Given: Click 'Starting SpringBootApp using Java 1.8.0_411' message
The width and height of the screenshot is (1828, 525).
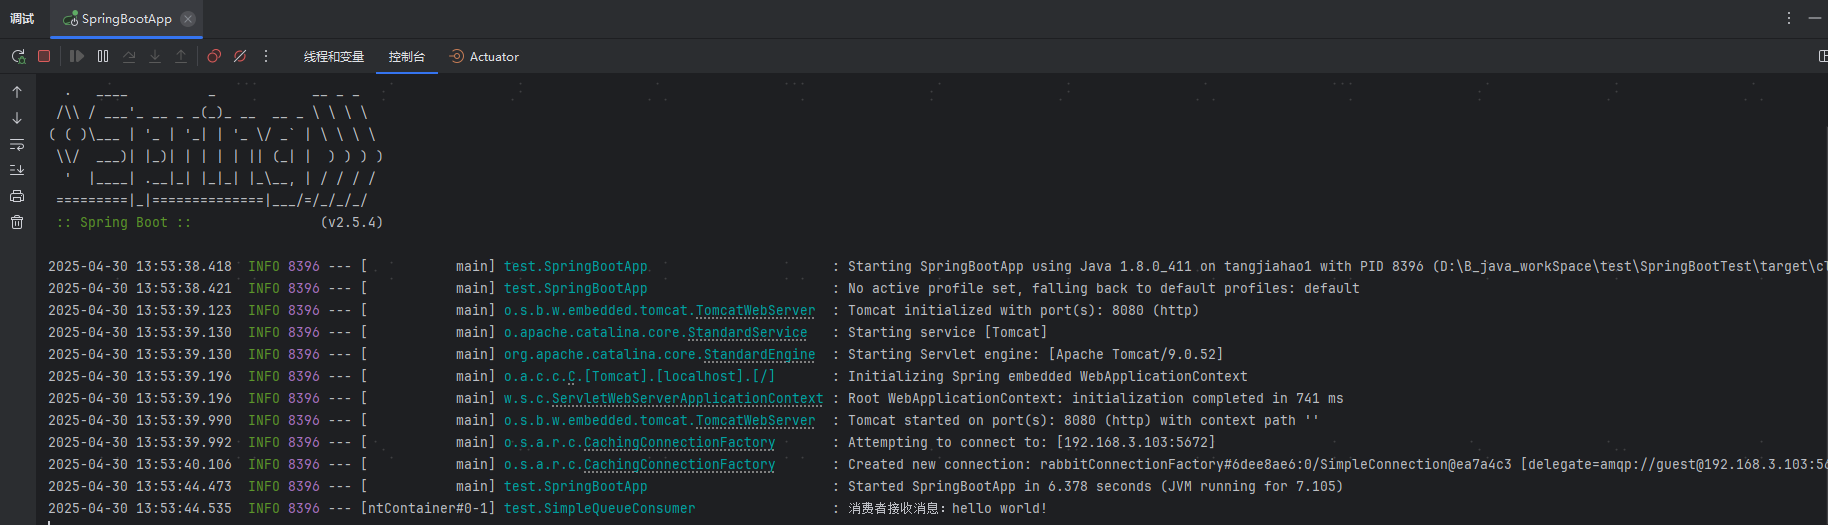Looking at the screenshot, I should (1338, 267).
